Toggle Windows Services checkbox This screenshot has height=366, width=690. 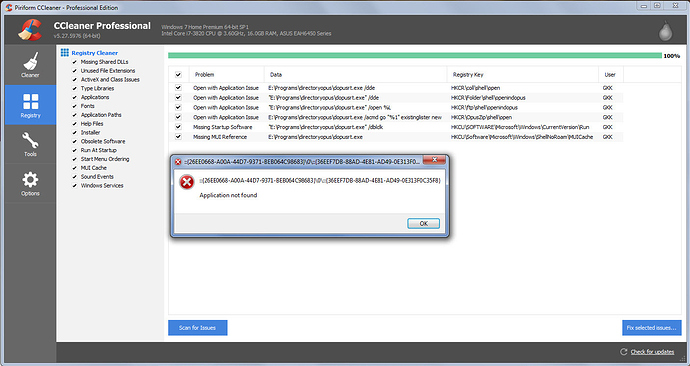point(74,185)
